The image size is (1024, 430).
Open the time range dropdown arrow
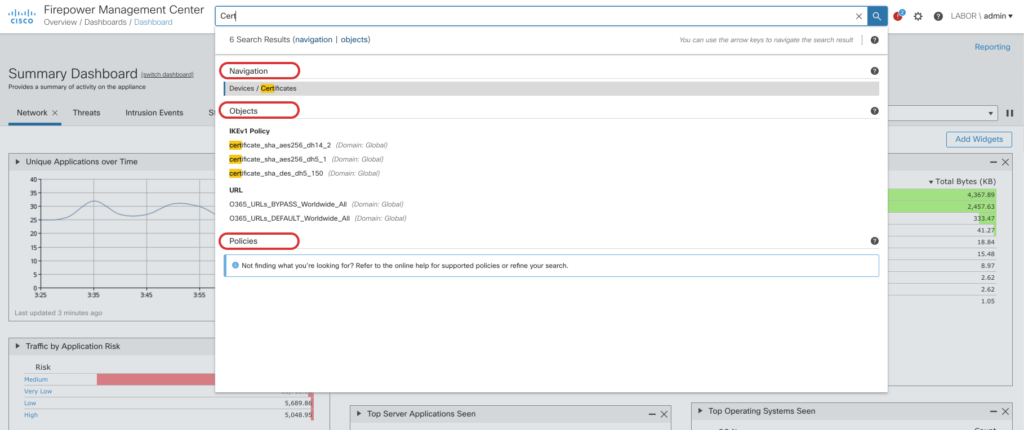993,113
